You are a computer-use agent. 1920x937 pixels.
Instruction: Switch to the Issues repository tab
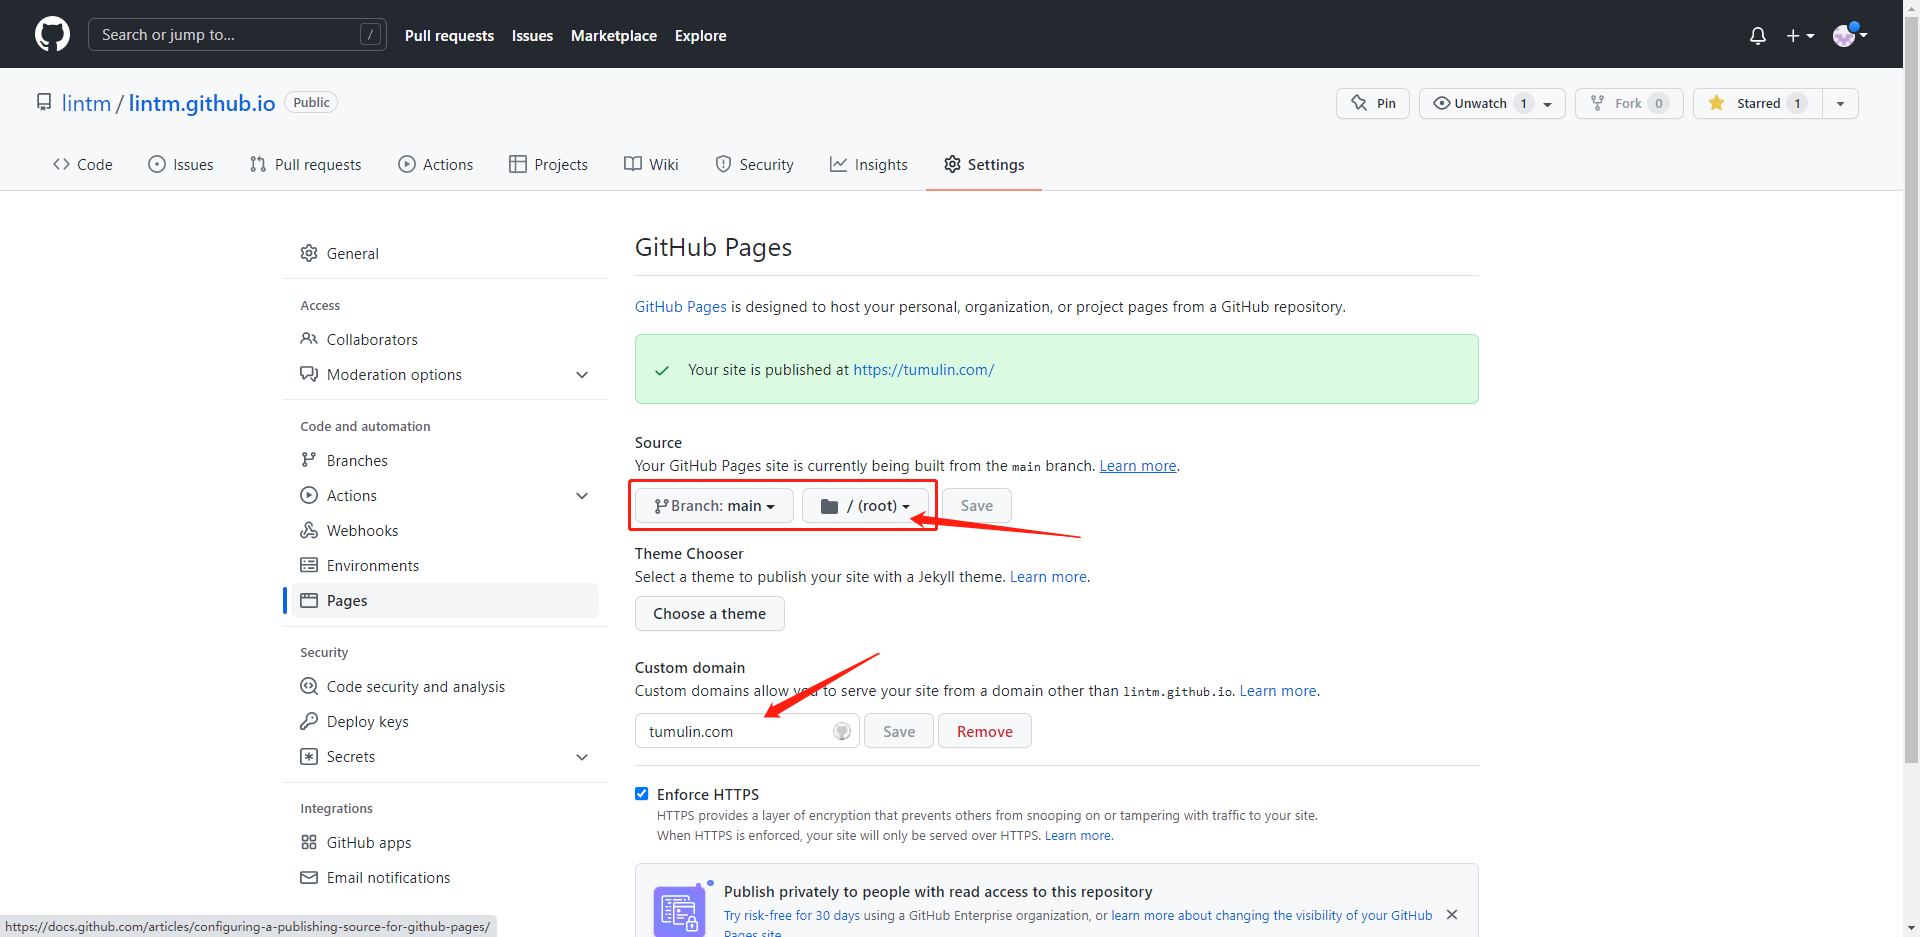(181, 165)
